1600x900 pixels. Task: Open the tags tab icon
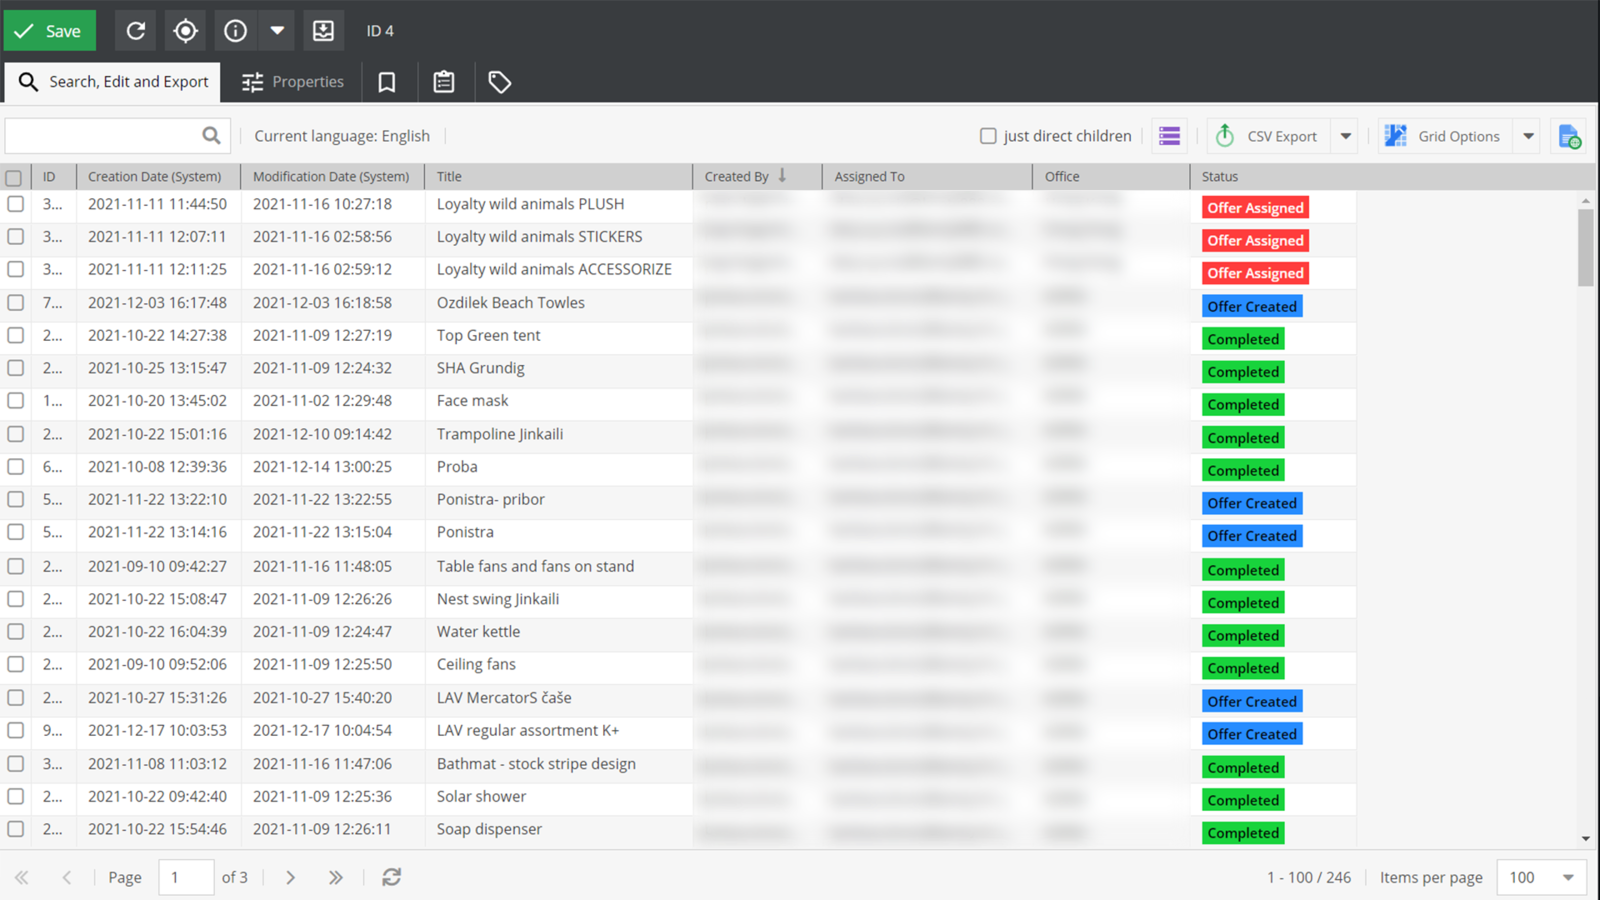click(x=500, y=82)
